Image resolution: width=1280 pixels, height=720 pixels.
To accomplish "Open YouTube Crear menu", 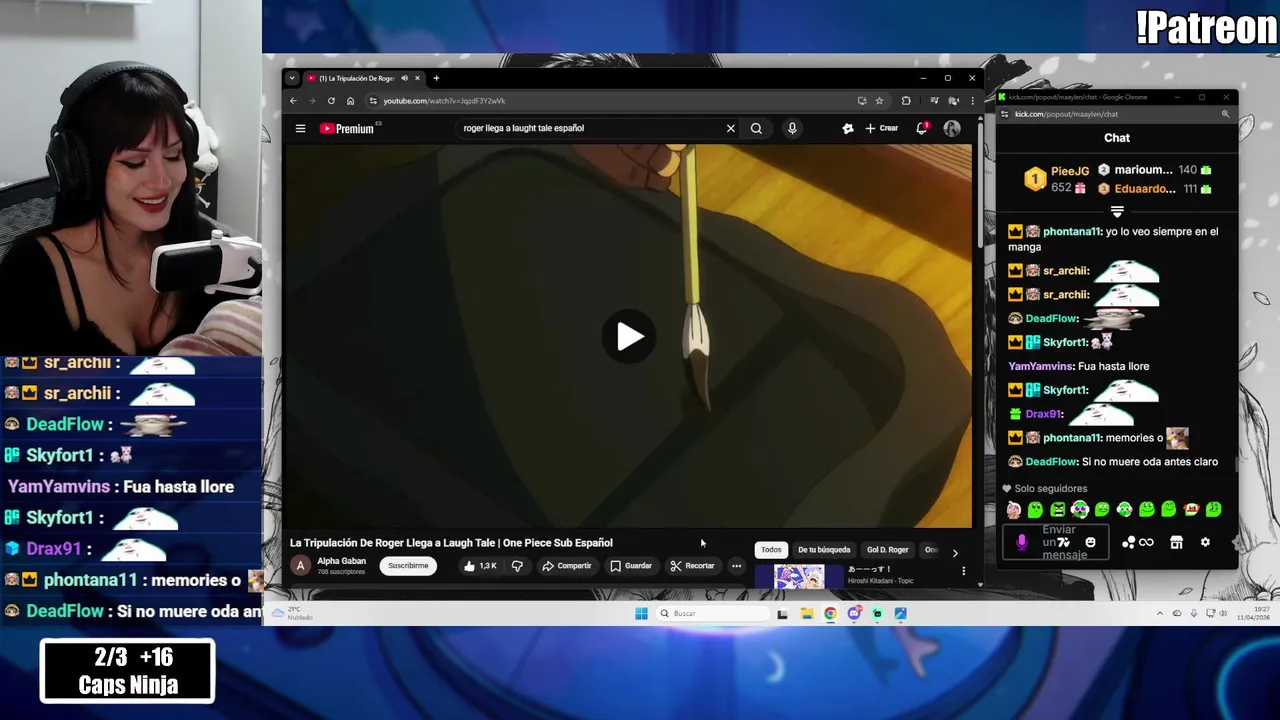I will (x=882, y=128).
